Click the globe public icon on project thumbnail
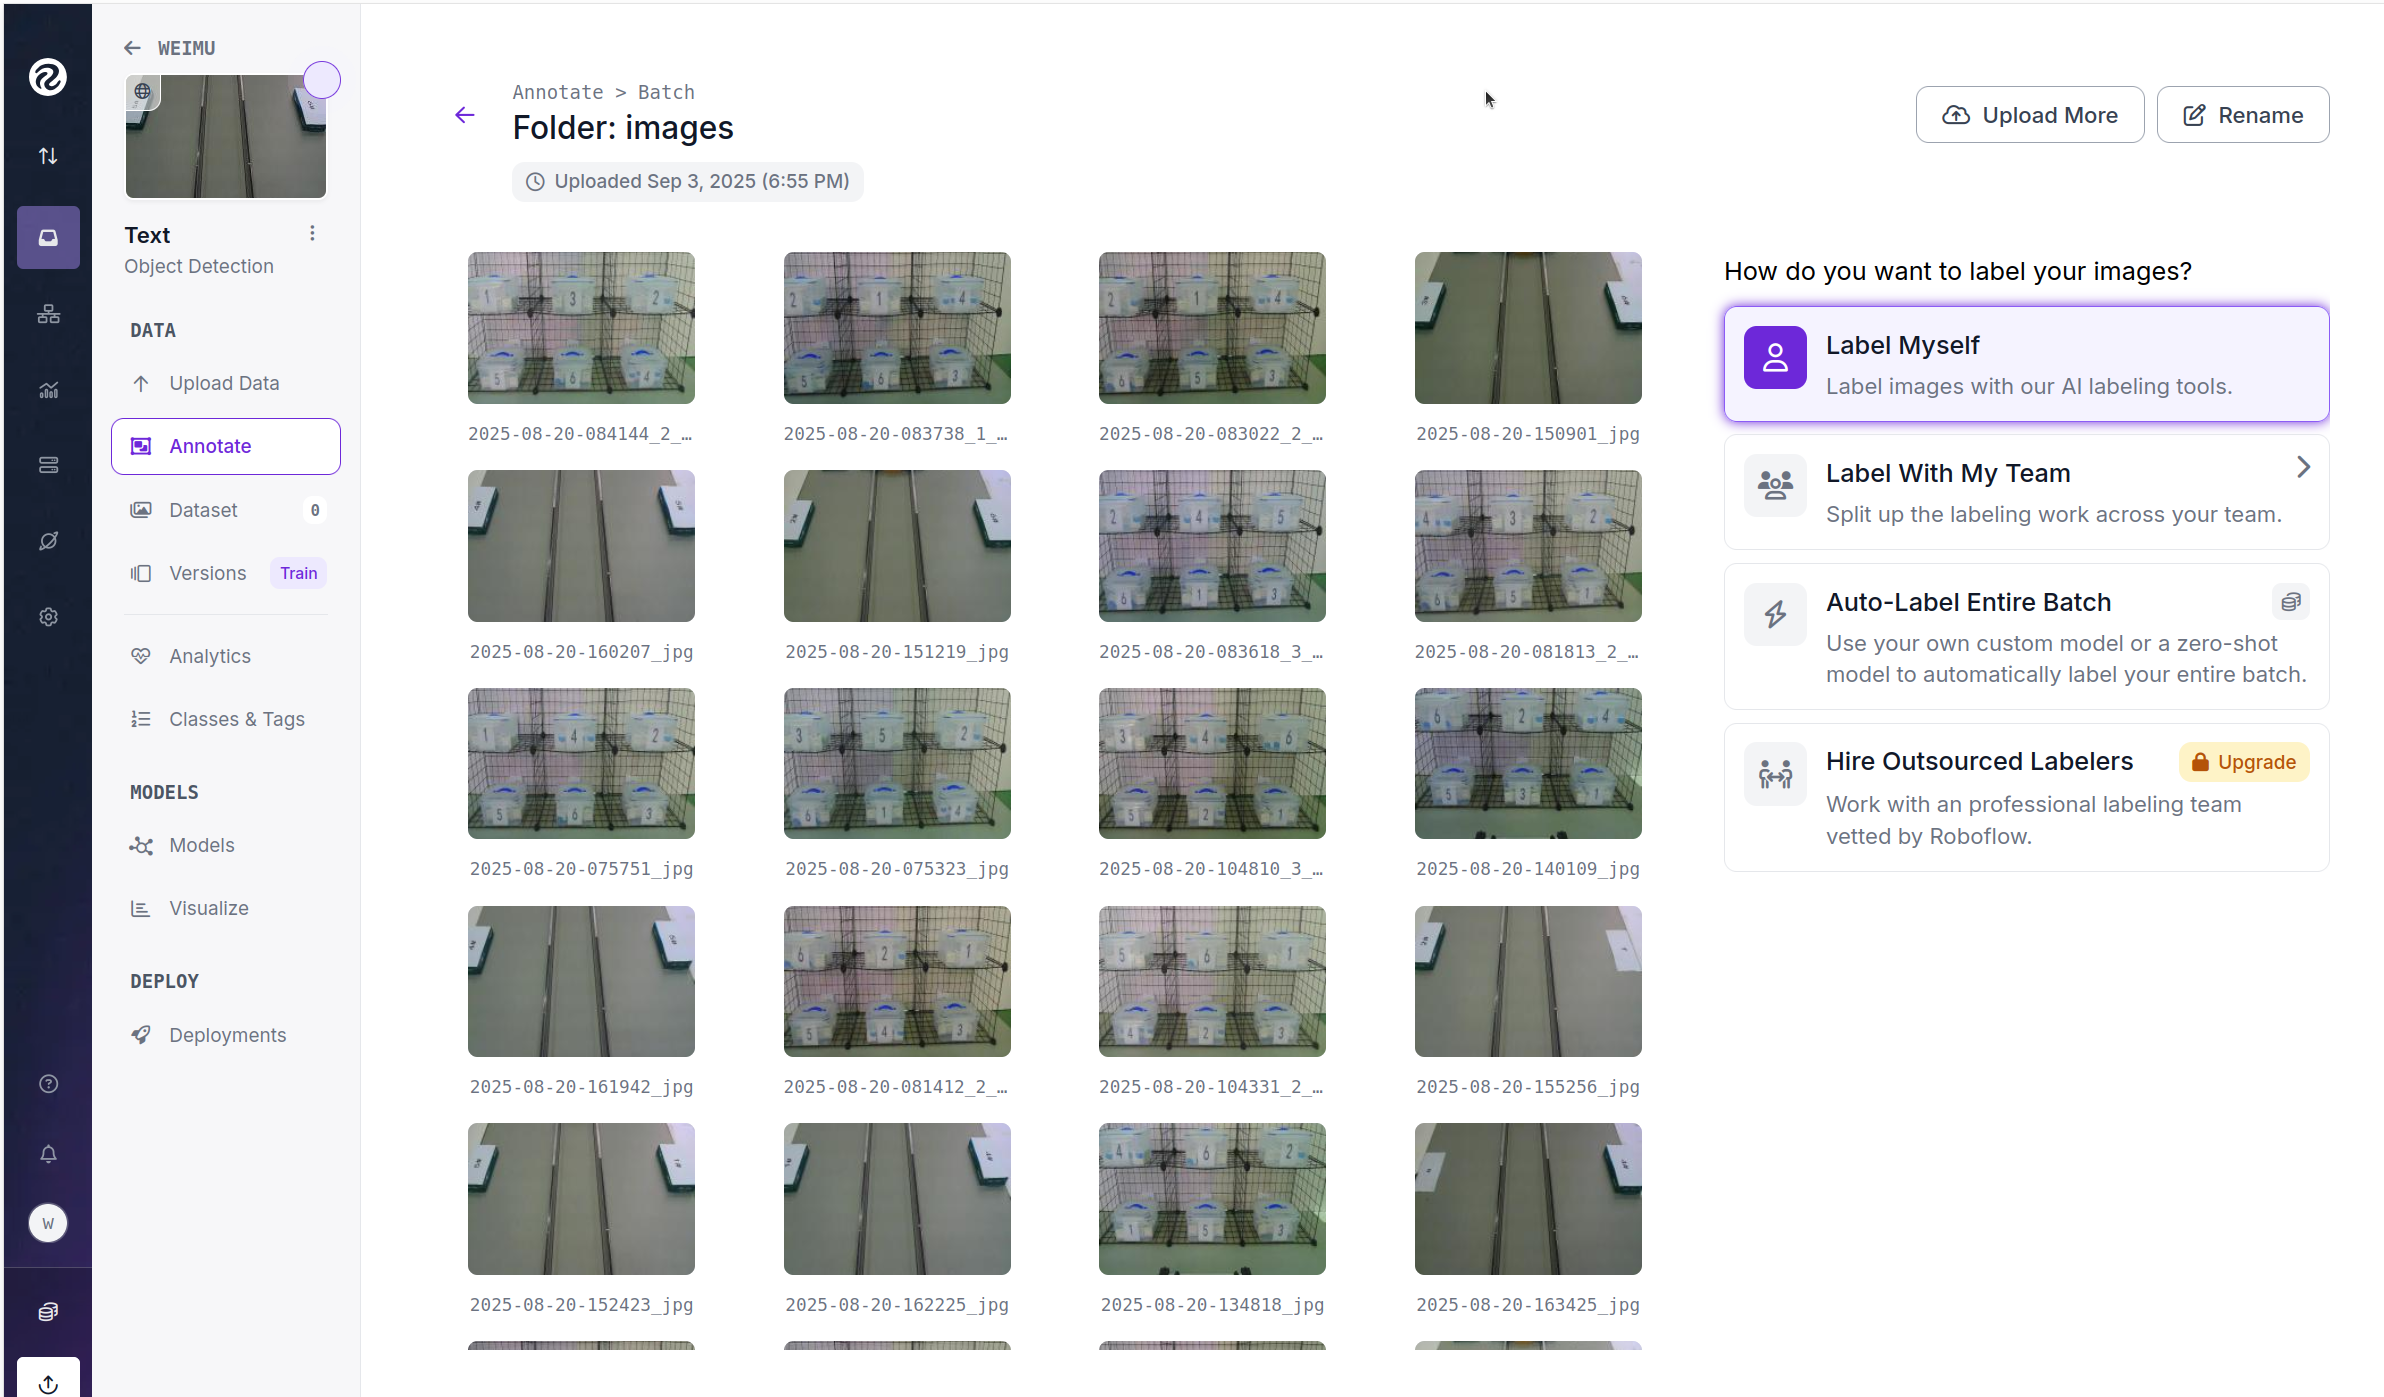Image resolution: width=2384 pixels, height=1397 pixels. click(x=143, y=92)
